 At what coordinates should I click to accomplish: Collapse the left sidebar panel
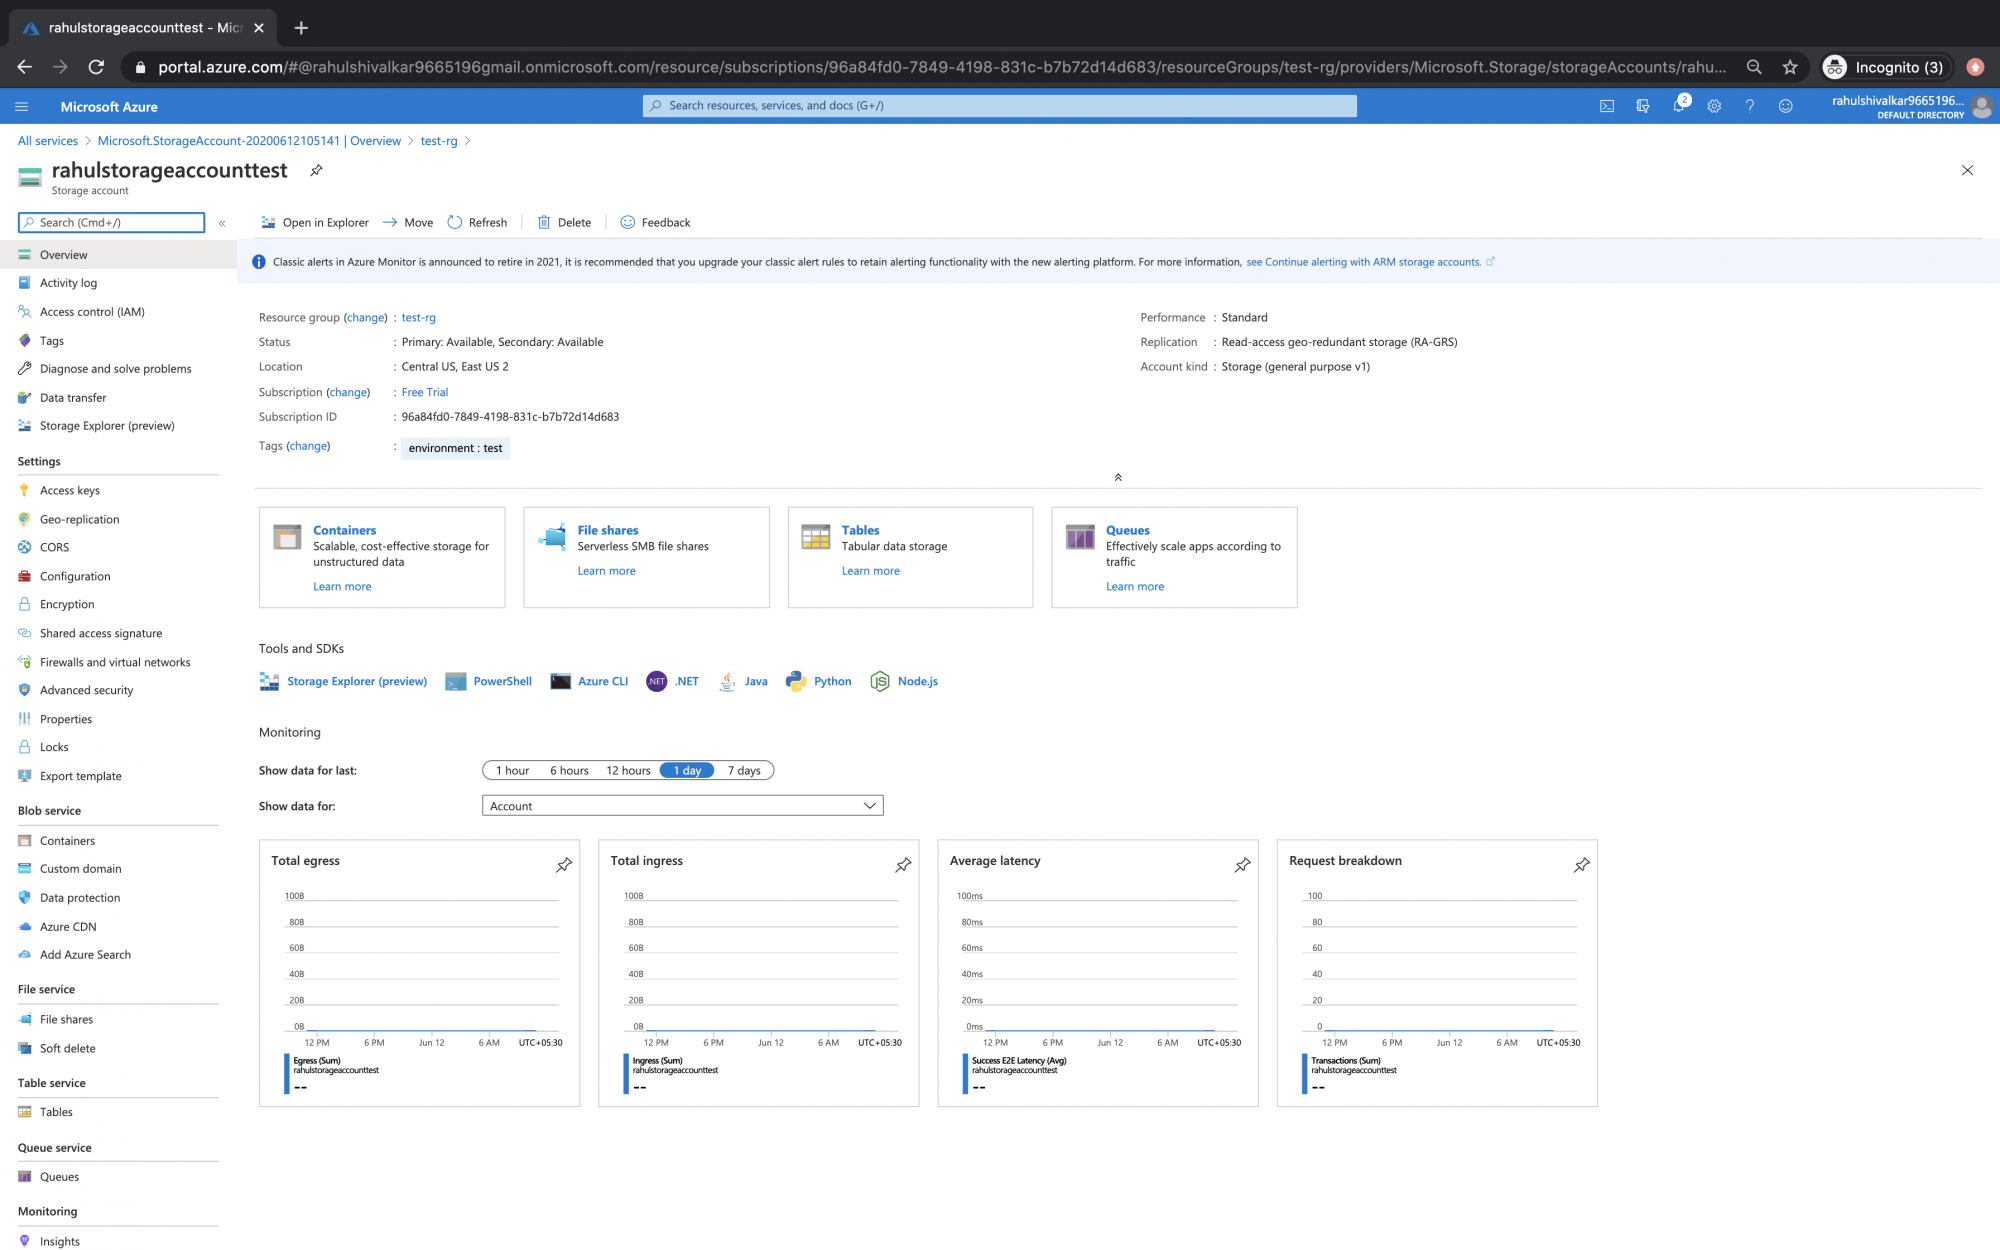(x=222, y=223)
